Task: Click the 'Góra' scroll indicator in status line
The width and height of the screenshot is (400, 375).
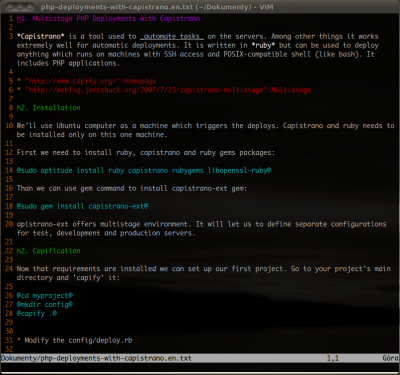Action: [x=390, y=358]
